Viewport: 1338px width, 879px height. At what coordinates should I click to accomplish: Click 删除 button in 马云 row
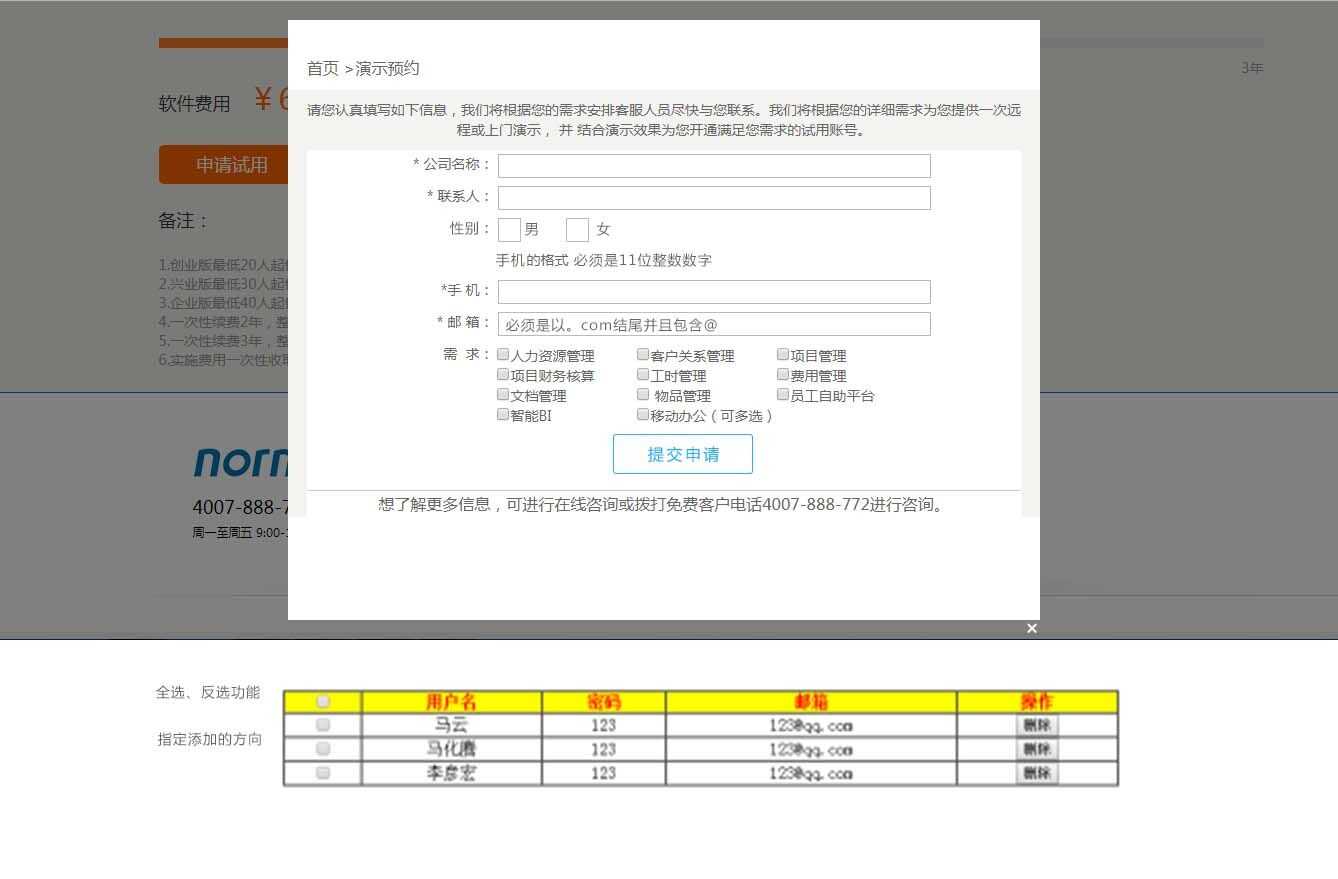pos(1037,725)
